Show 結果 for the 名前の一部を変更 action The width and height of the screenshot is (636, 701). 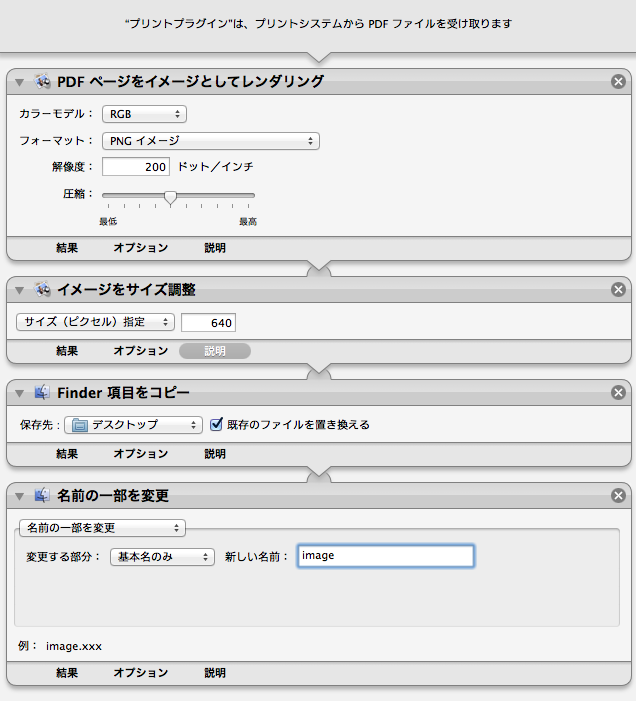tap(67, 673)
